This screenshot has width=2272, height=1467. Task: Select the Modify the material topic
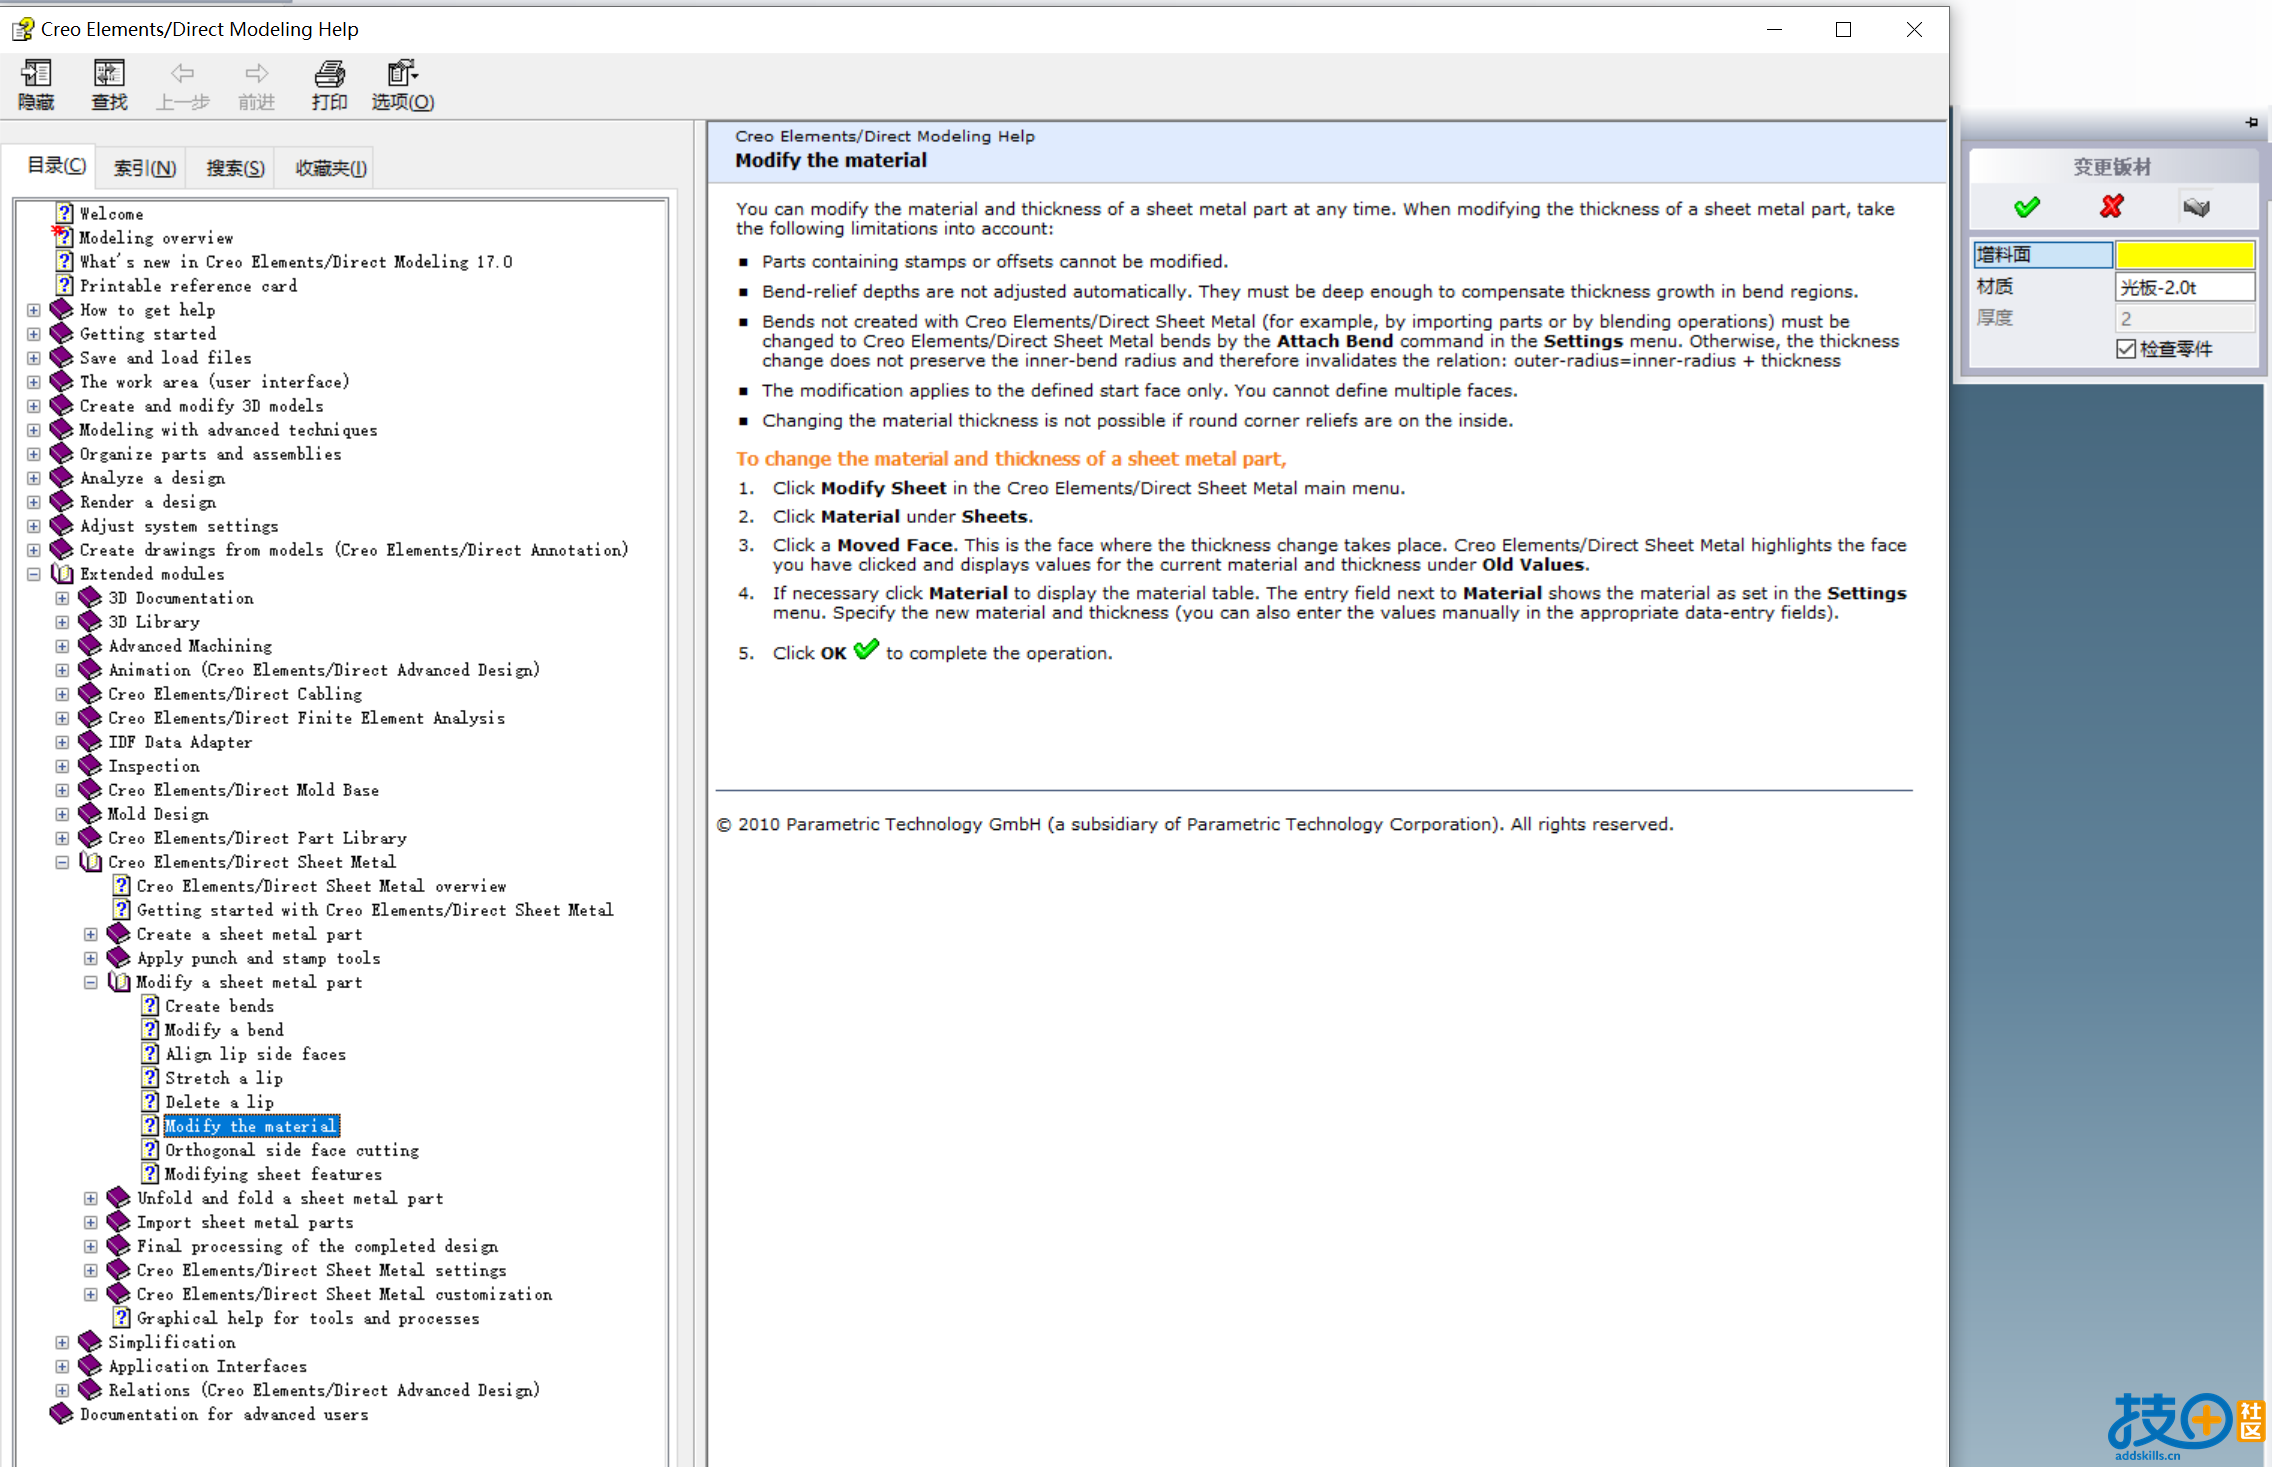coord(251,1125)
